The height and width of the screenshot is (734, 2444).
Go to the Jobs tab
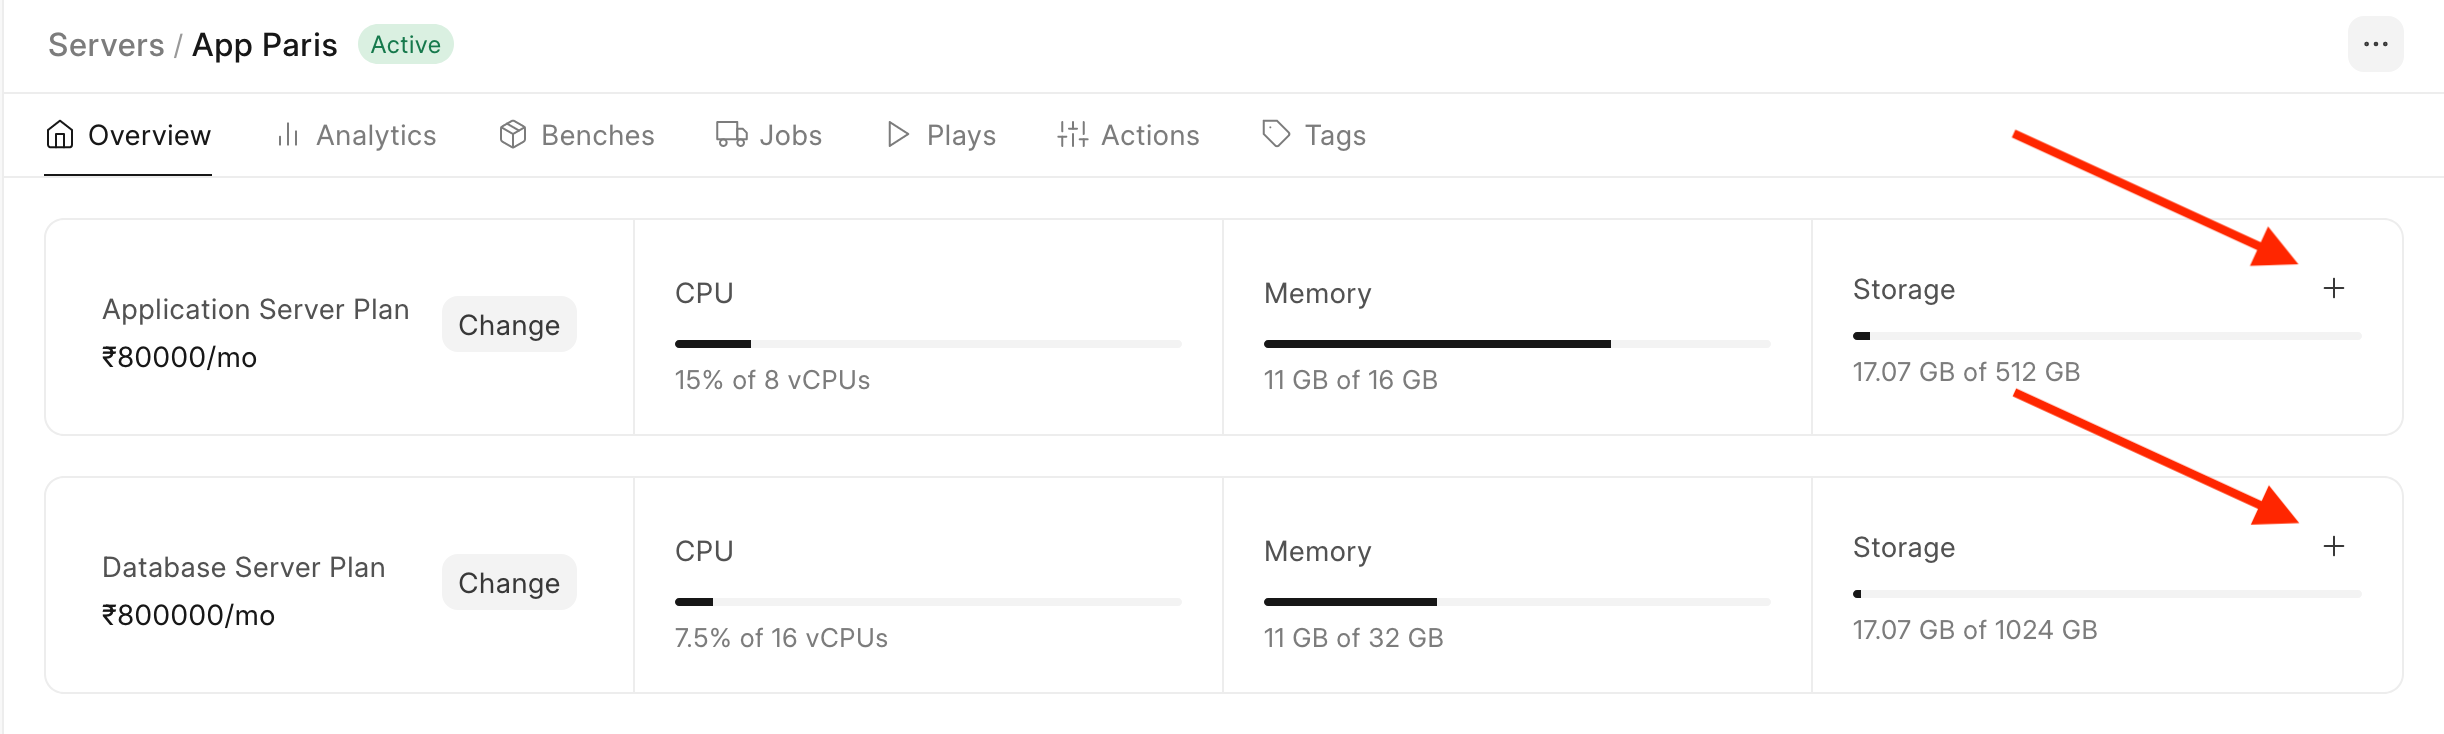pos(769,135)
